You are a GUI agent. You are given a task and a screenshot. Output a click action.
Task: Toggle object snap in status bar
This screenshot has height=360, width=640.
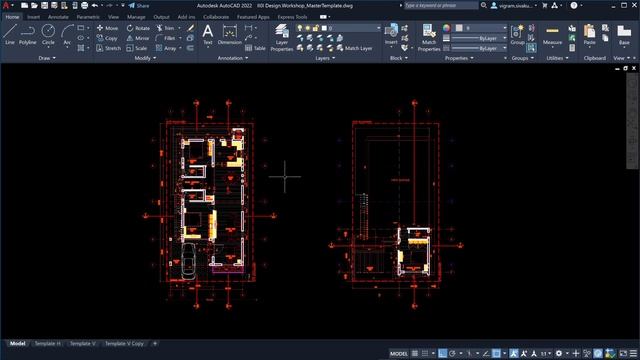tap(496, 353)
